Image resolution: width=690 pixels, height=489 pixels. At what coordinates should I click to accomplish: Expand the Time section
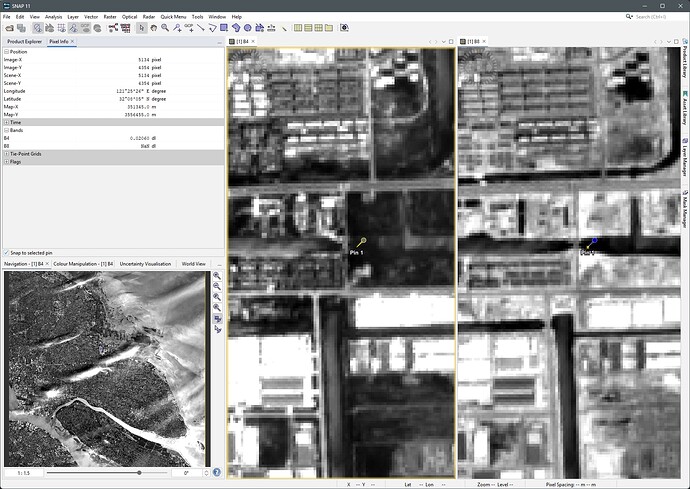pos(5,123)
